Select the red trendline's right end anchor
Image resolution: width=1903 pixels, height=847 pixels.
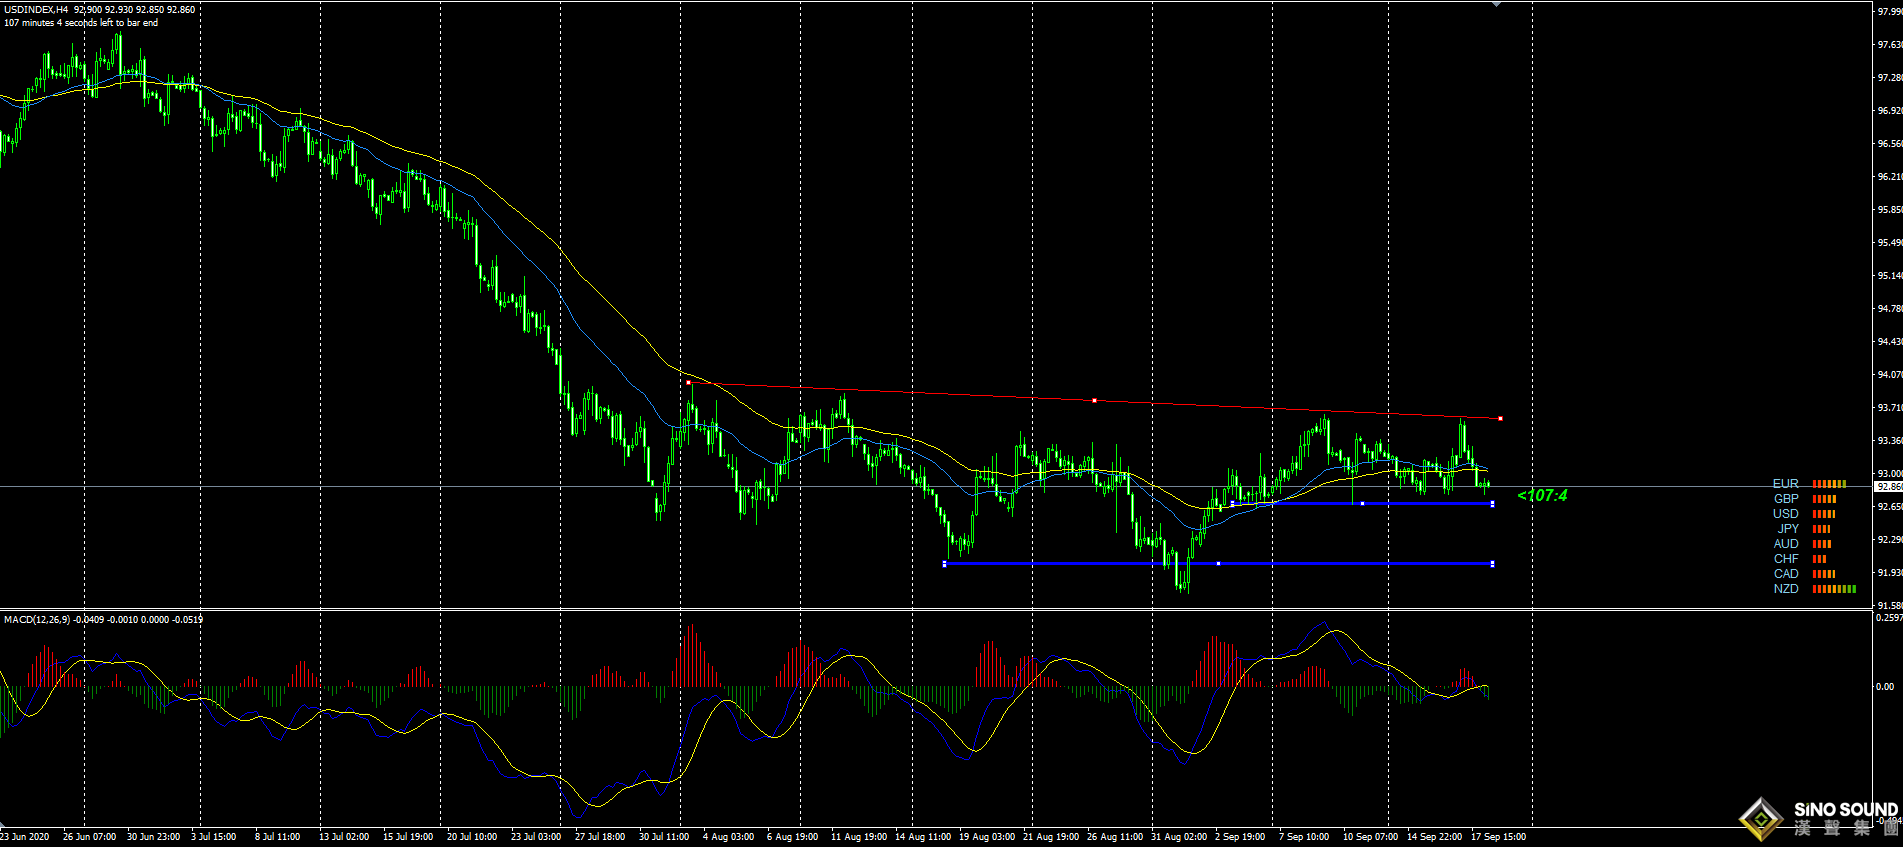pos(1500,418)
